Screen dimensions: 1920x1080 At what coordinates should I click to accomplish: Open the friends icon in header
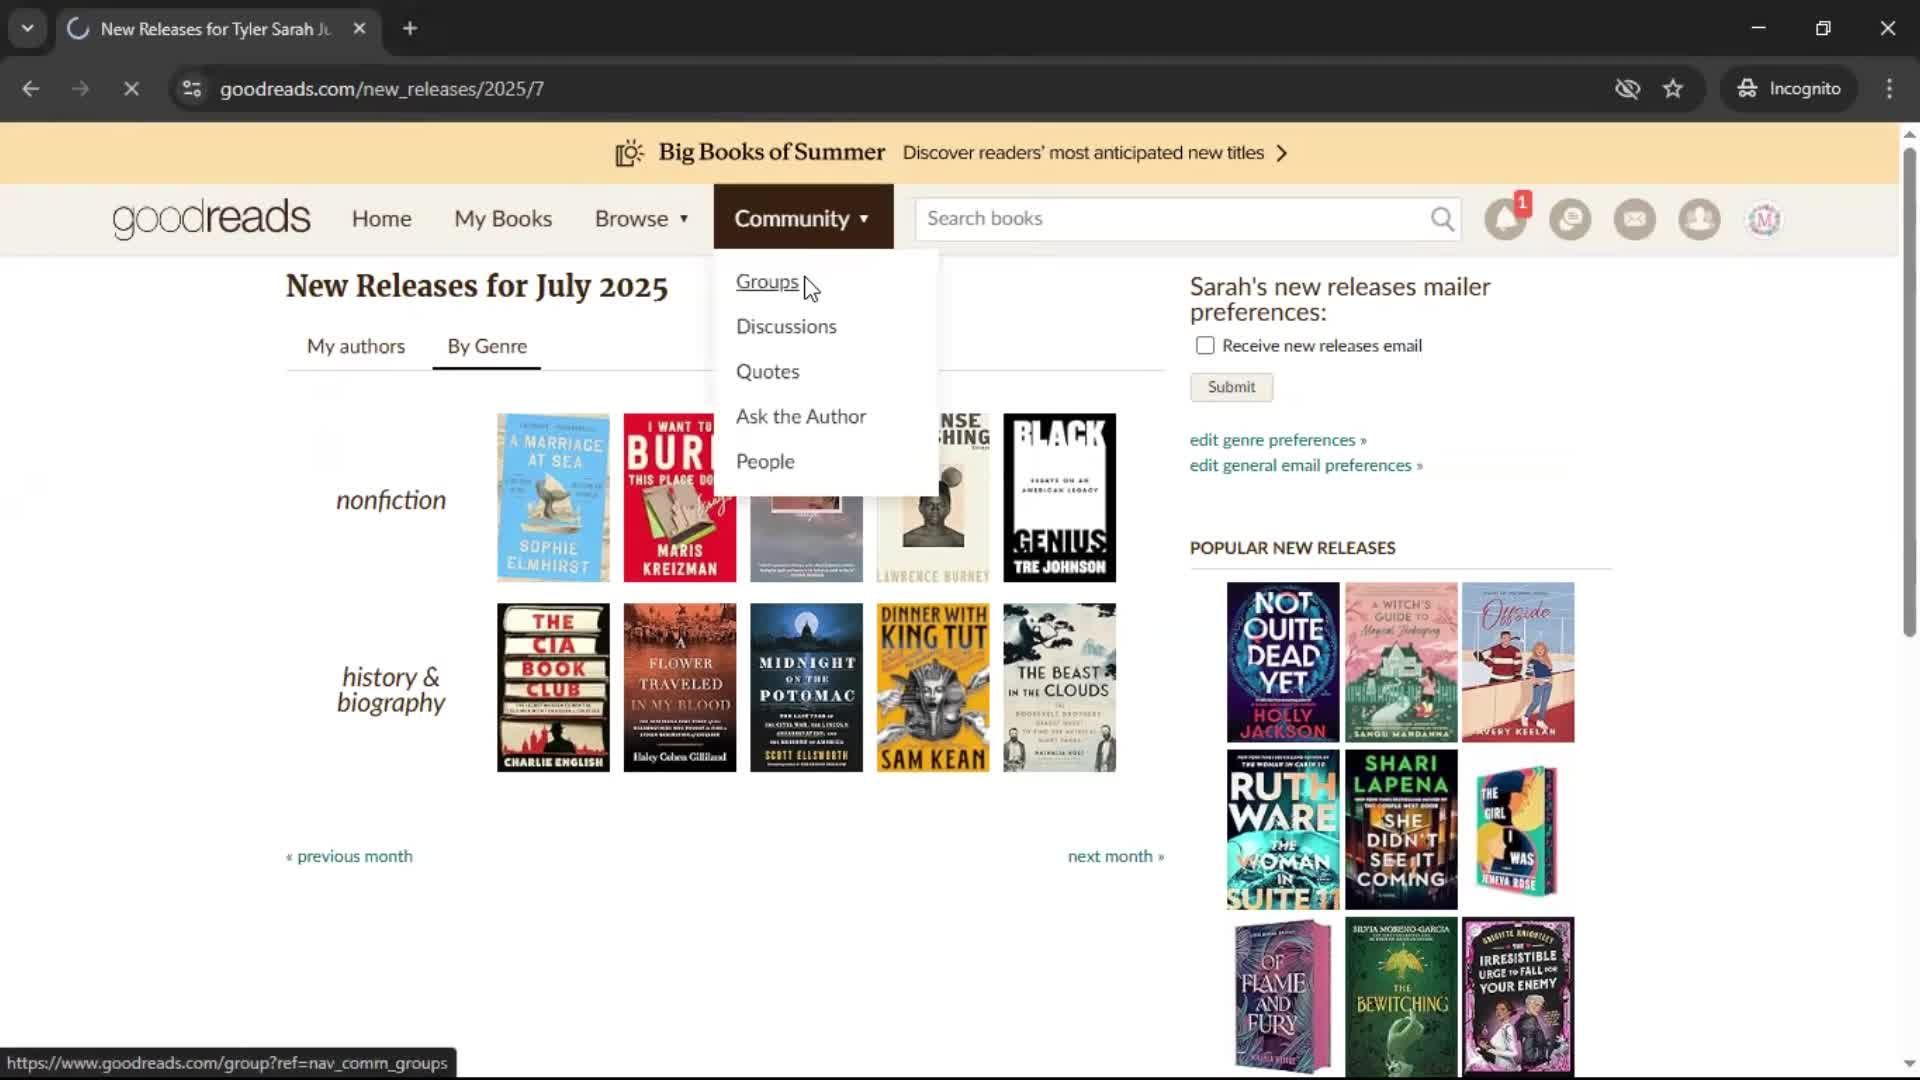(x=1699, y=219)
